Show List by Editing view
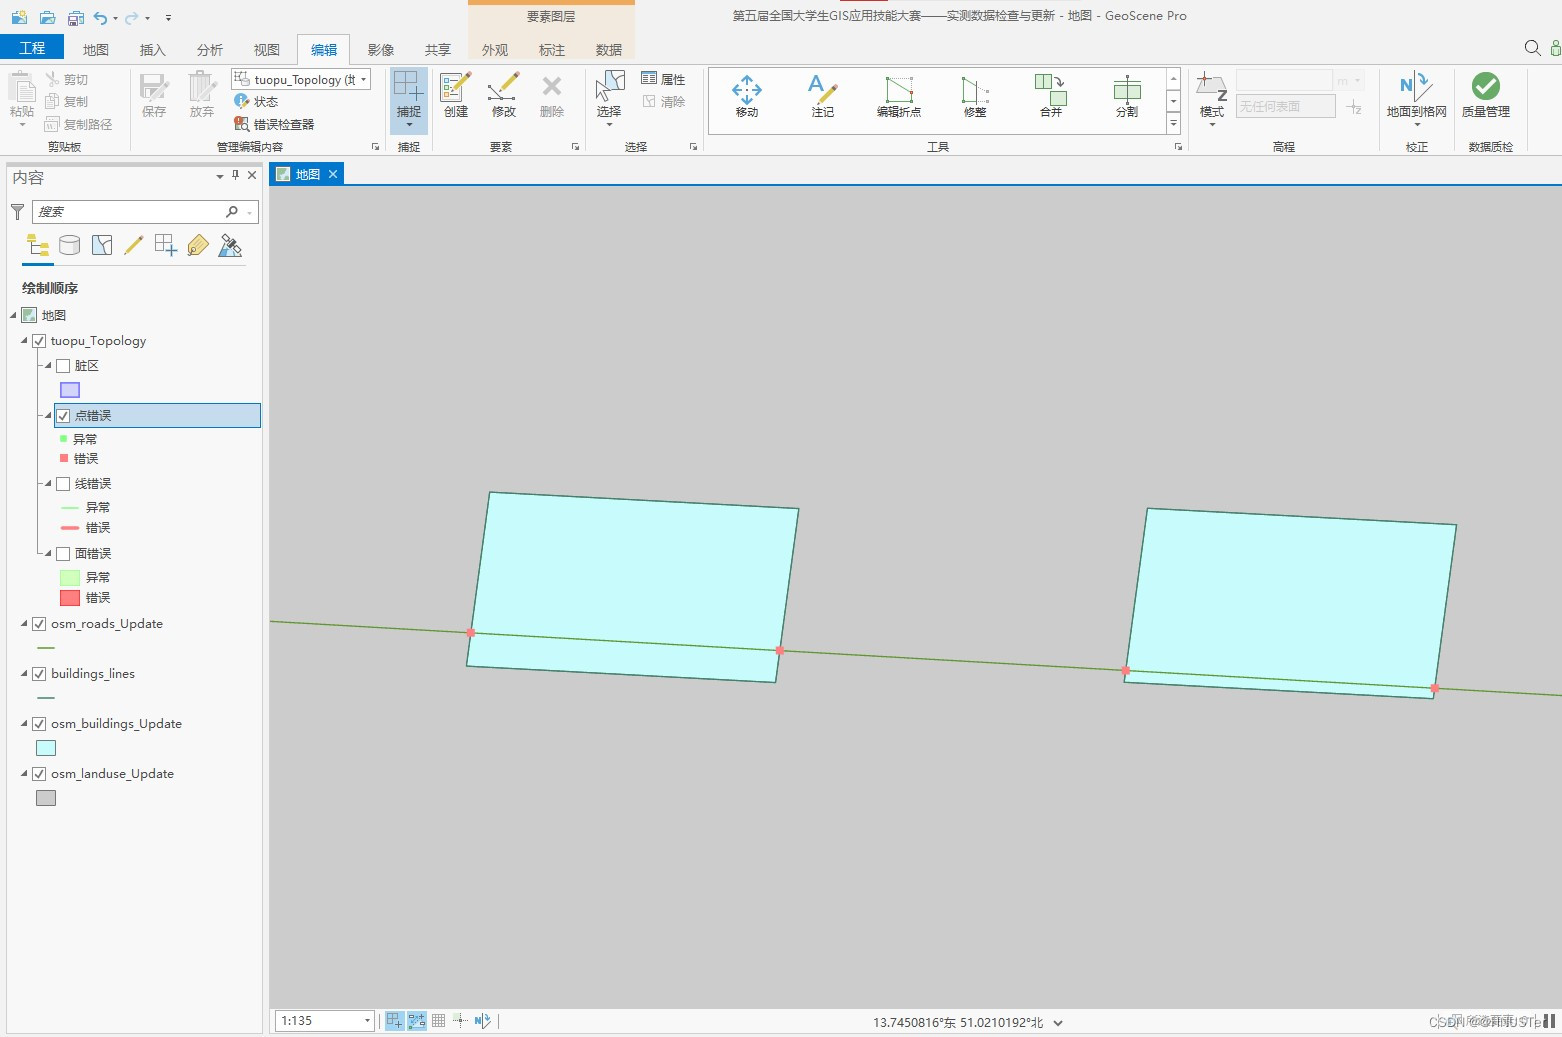This screenshot has height=1037, width=1562. click(134, 246)
